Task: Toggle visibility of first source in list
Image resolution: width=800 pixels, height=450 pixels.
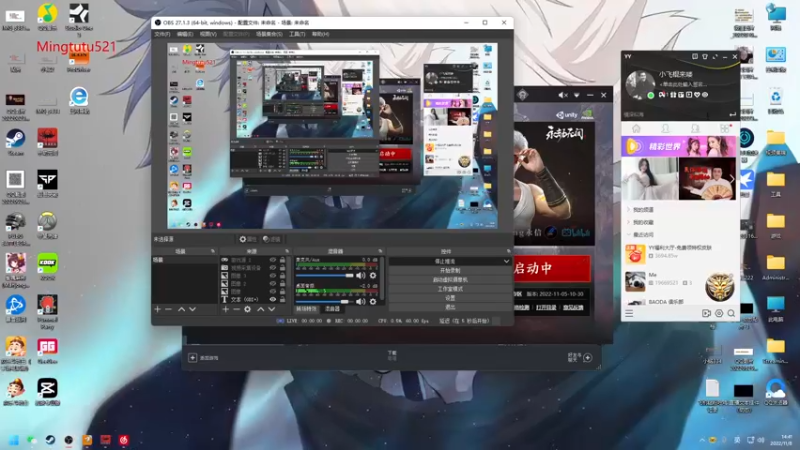Action: click(273, 260)
